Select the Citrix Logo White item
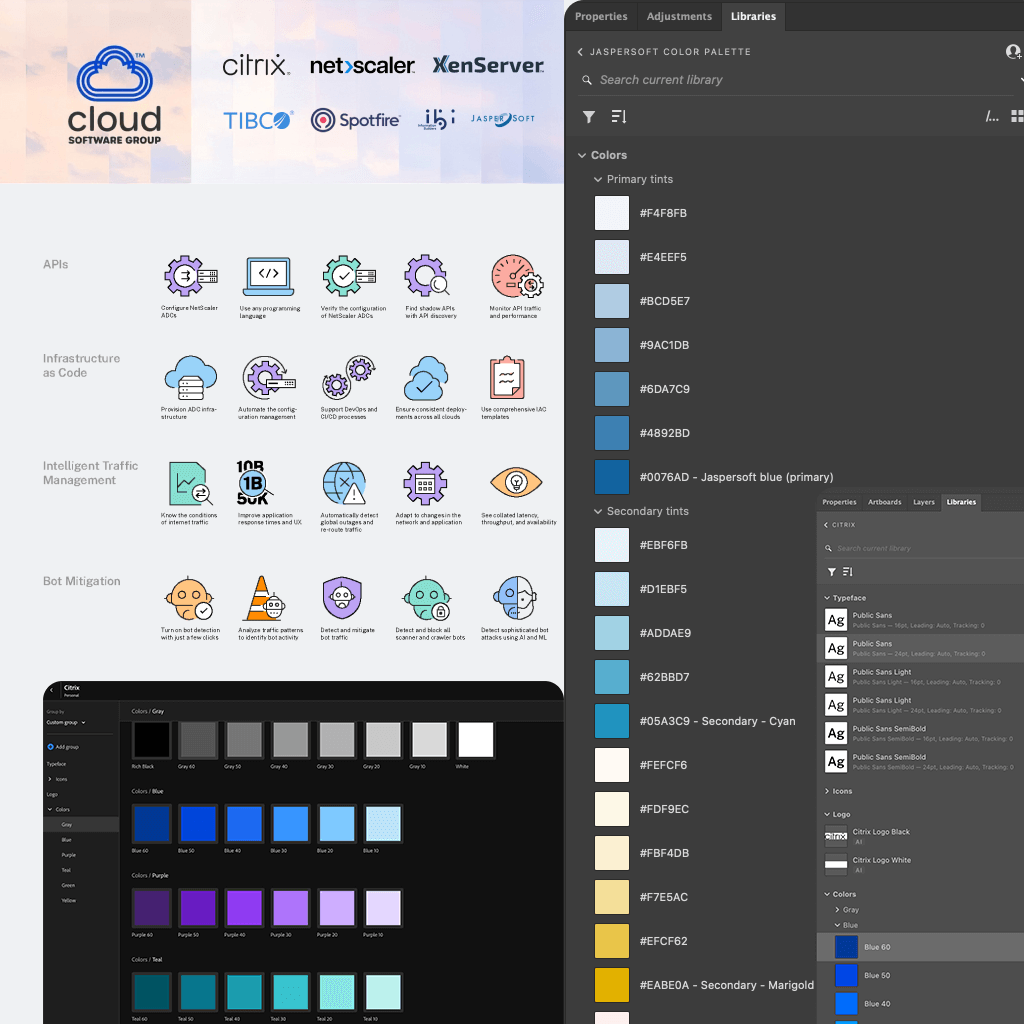This screenshot has height=1024, width=1024. point(920,865)
